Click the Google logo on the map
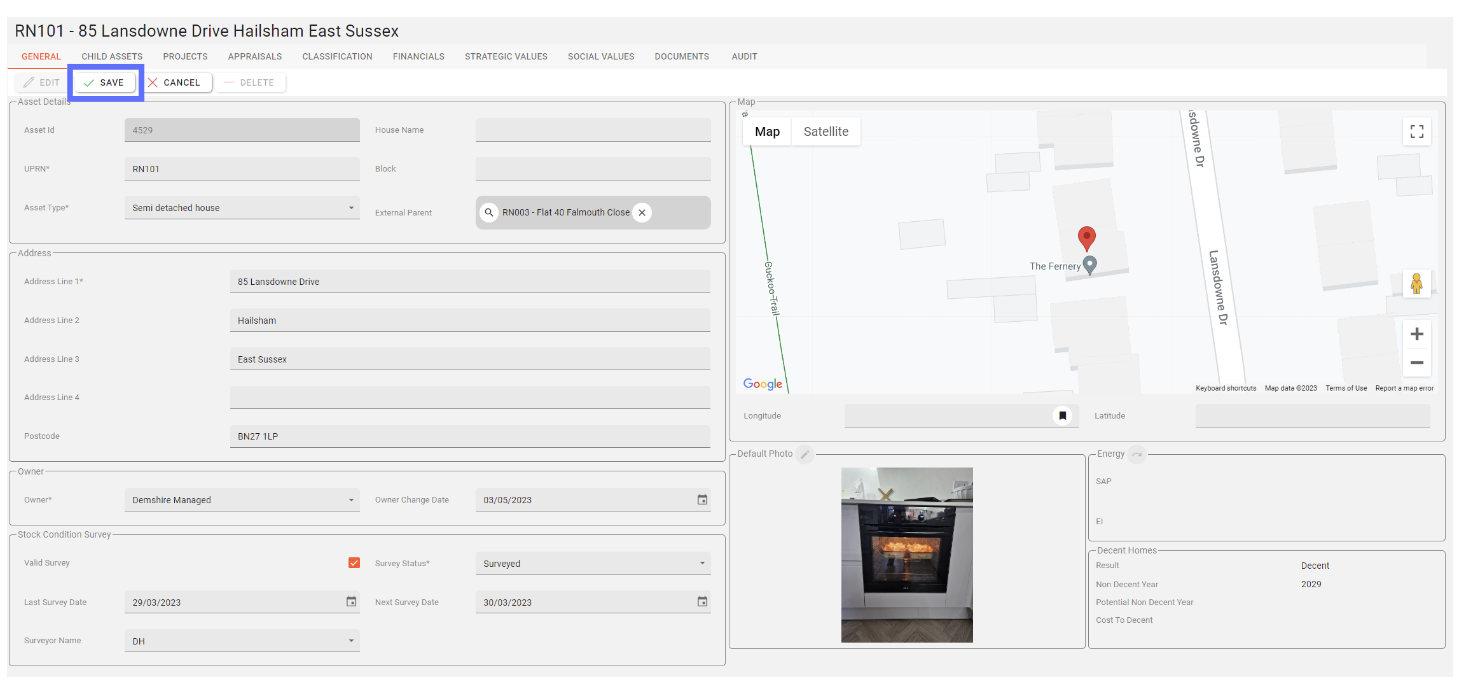Screen dimensions: 1462x685 (763, 384)
